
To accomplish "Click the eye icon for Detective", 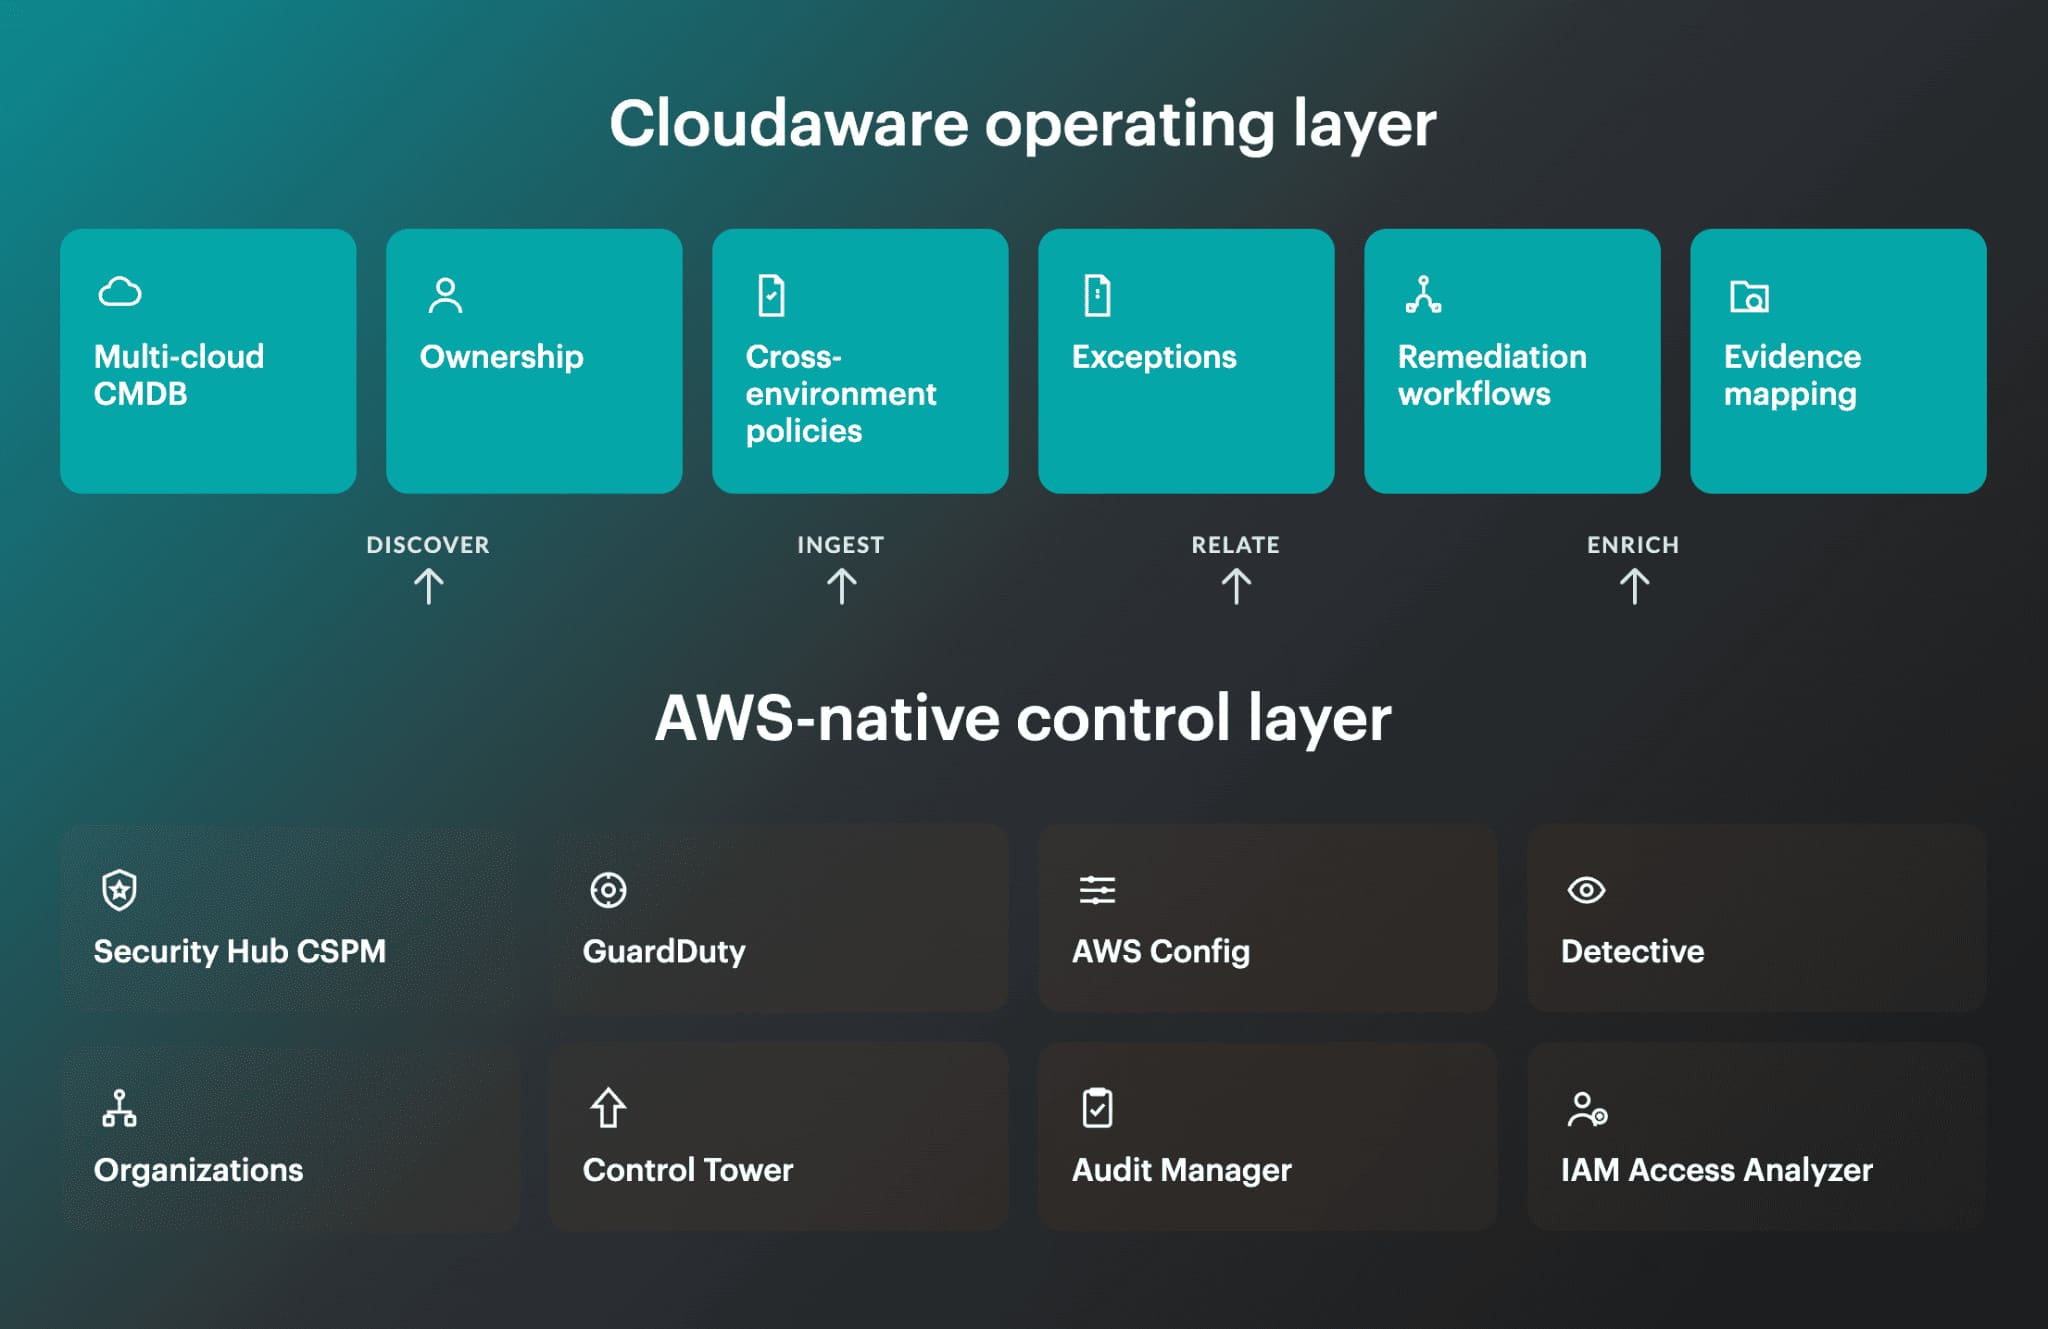I will tap(1586, 889).
